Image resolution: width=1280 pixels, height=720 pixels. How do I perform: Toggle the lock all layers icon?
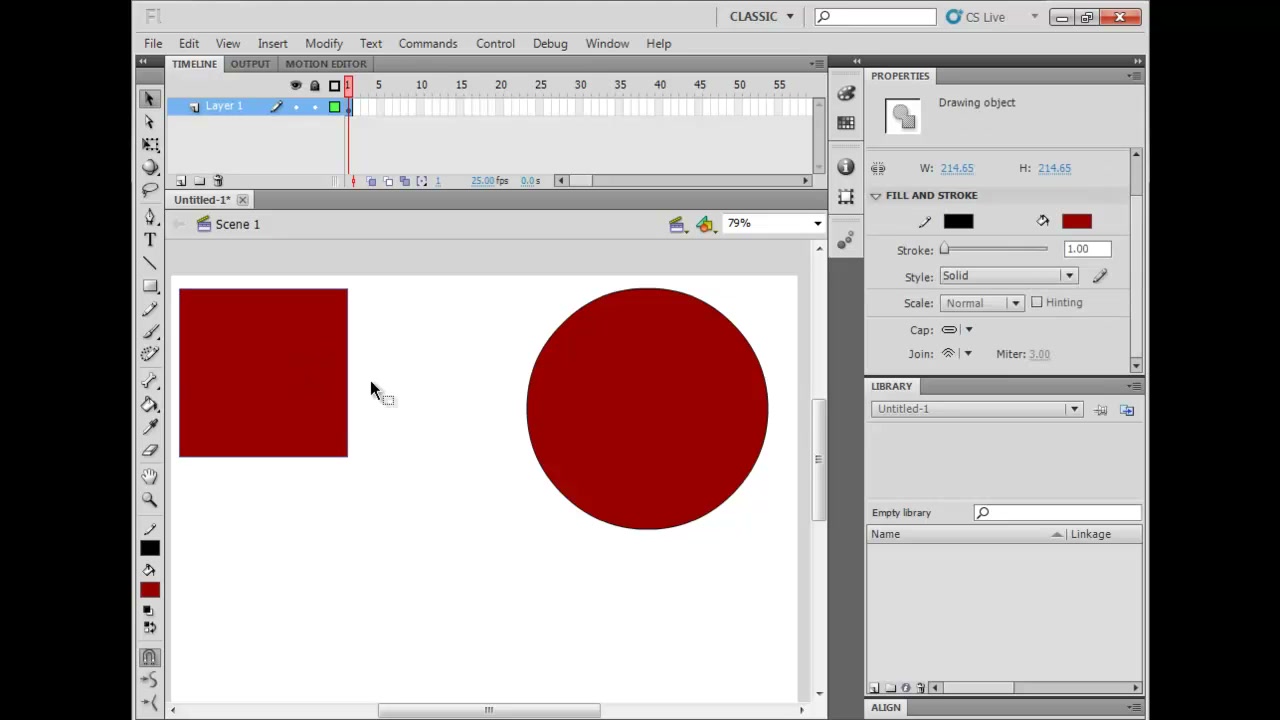click(x=315, y=85)
